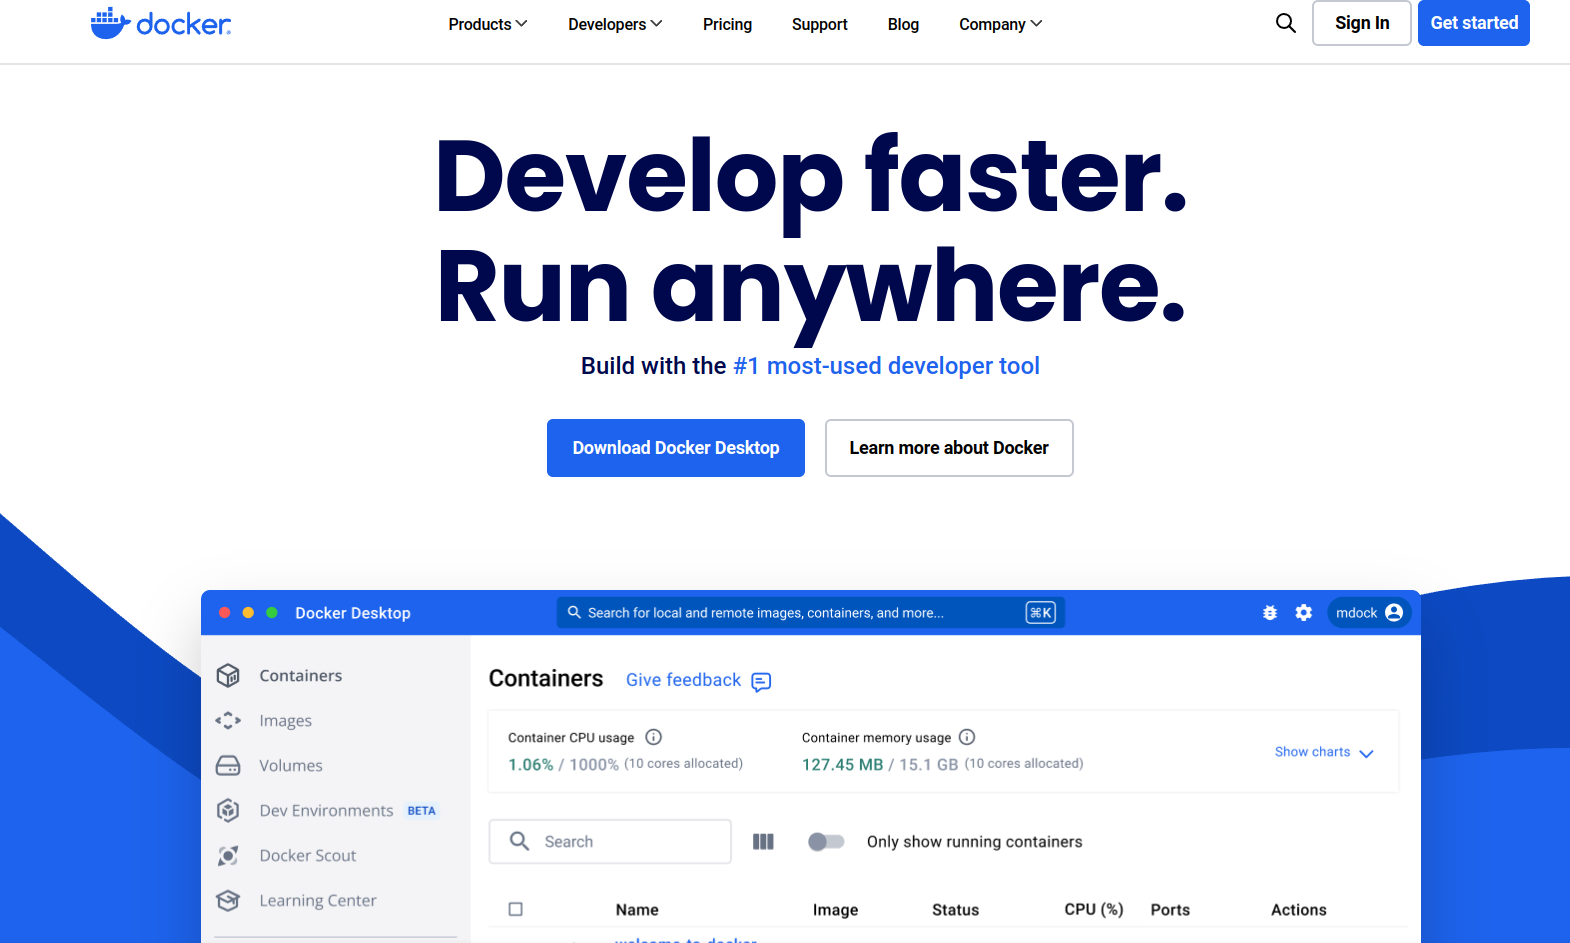Viewport: 1570px width, 943px height.
Task: Expand the Company dropdown menu
Action: [1001, 24]
